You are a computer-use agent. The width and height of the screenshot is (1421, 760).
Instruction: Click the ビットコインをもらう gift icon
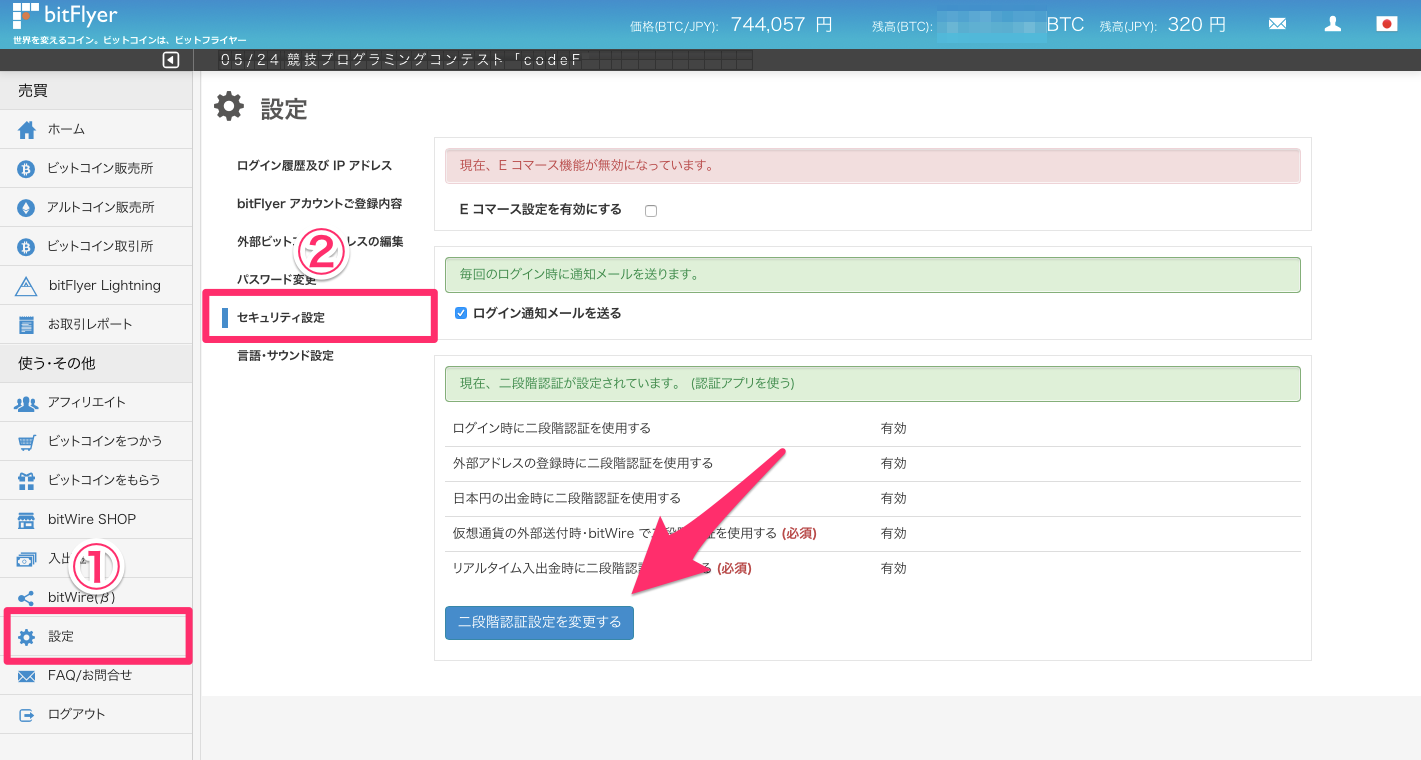(x=27, y=481)
